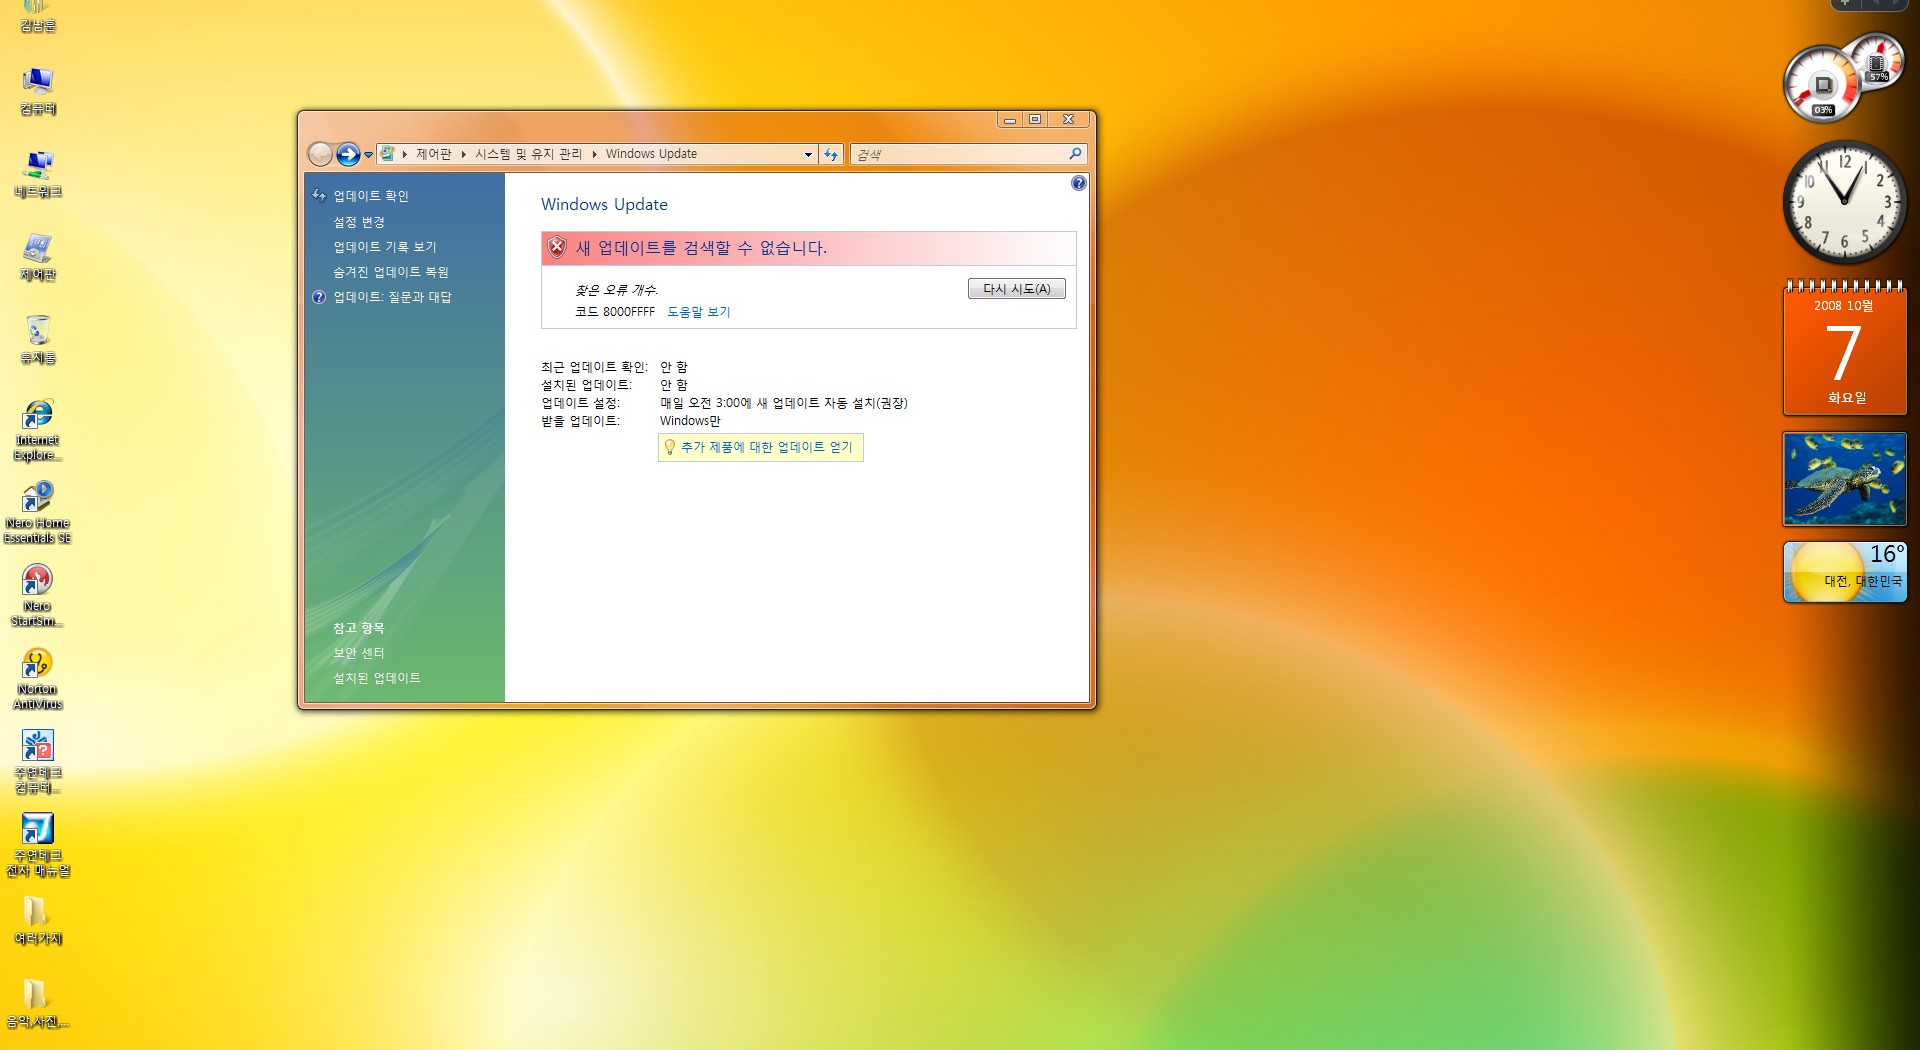Select the 휴지통 recycle bin icon

coord(38,339)
